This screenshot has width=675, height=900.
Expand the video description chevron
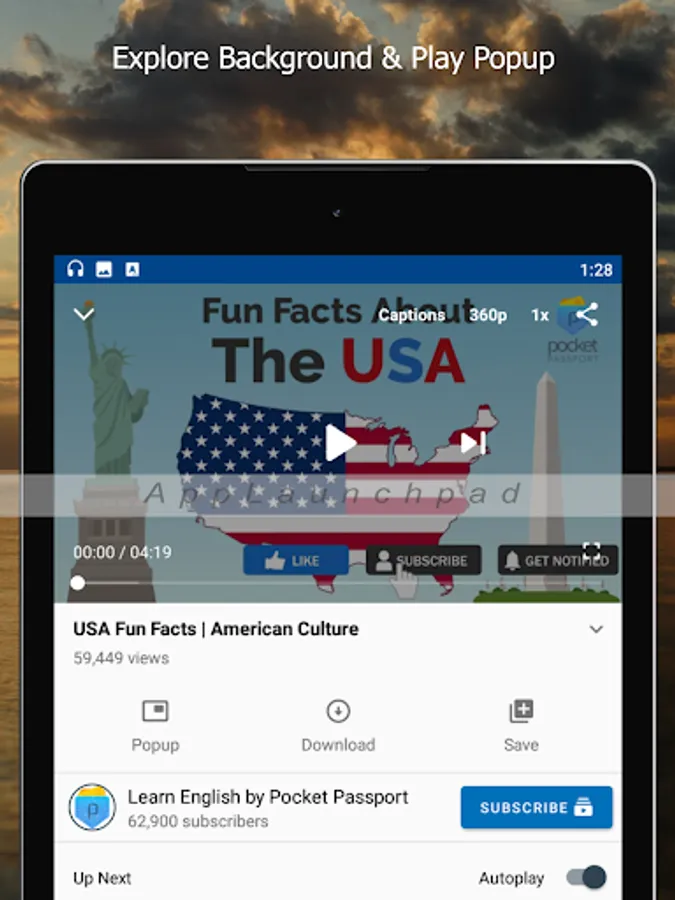click(596, 629)
